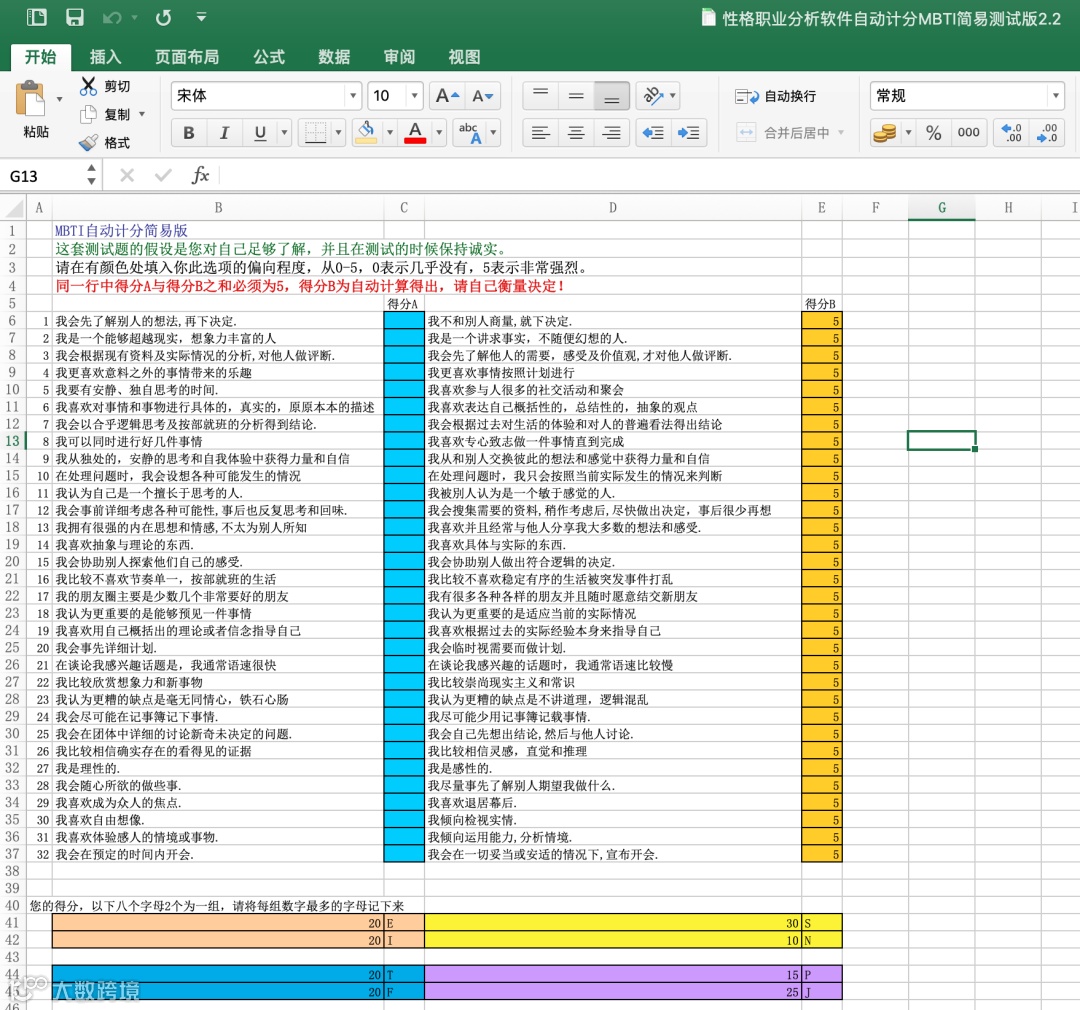Toggle Italic formatting
This screenshot has height=1010, width=1080.
pyautogui.click(x=224, y=132)
